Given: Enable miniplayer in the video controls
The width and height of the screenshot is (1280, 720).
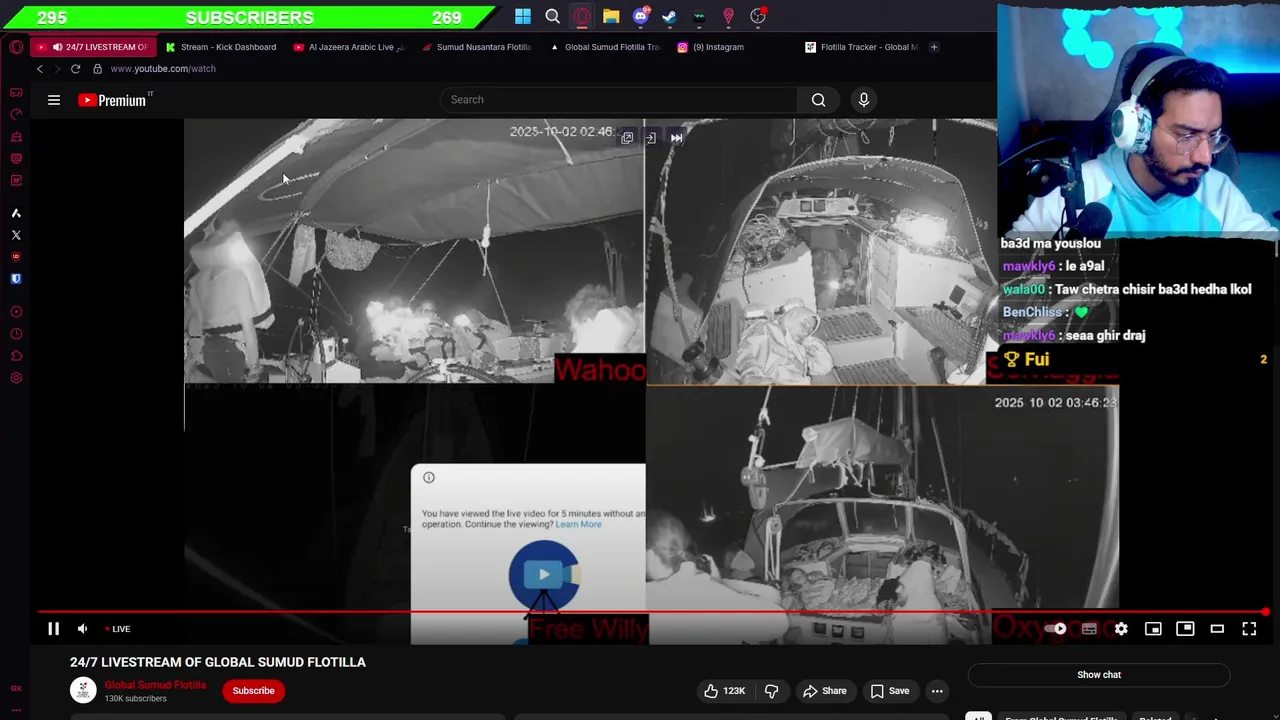Looking at the screenshot, I should tap(1153, 629).
